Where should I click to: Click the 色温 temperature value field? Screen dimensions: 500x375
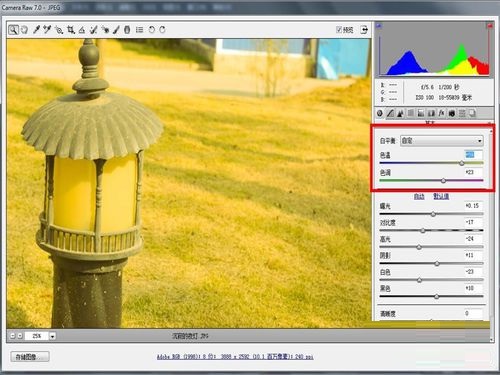[x=473, y=155]
